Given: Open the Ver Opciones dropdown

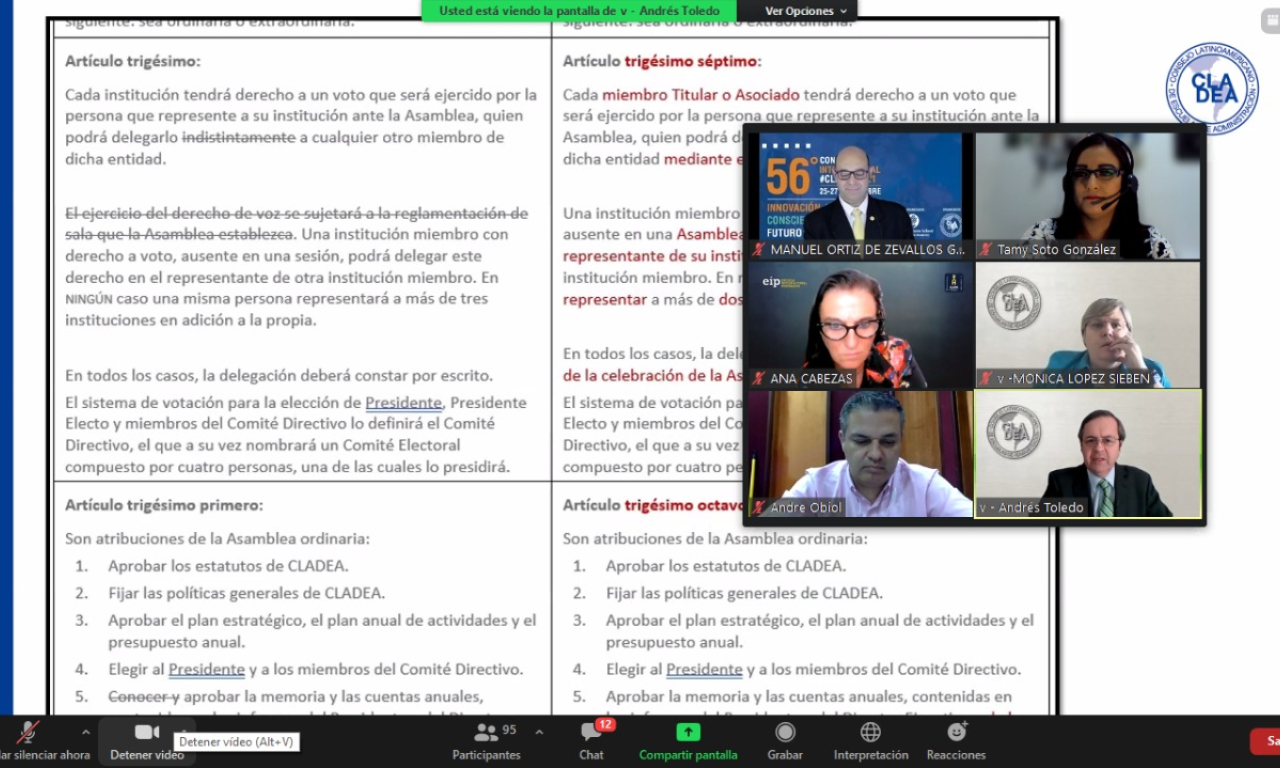Looking at the screenshot, I should click(x=806, y=11).
